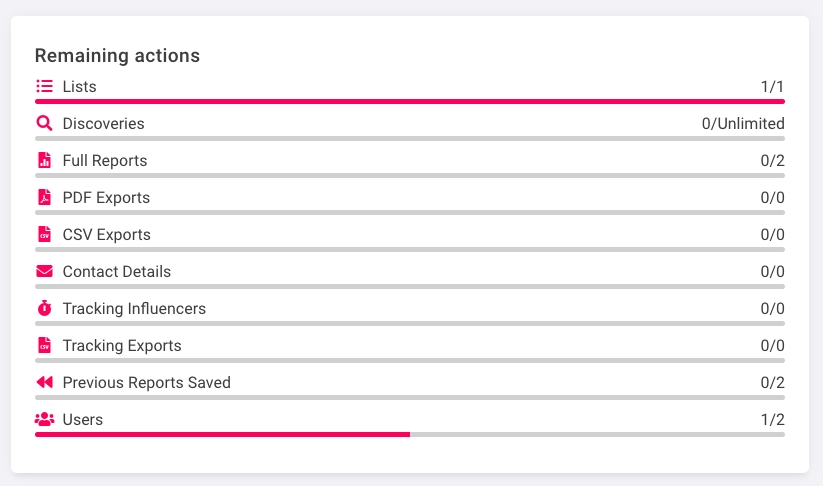
Task: Click the Tracking Influencers label
Action: [x=134, y=309]
